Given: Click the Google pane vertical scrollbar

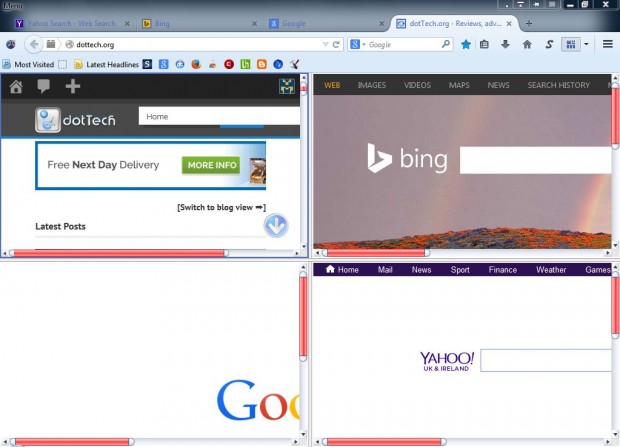Looking at the screenshot, I should (x=303, y=316).
